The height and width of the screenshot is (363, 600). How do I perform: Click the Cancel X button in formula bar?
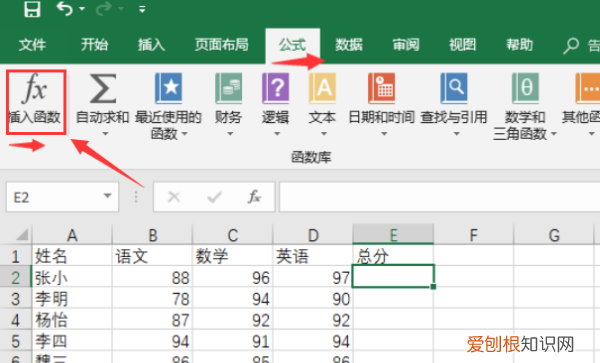(174, 197)
